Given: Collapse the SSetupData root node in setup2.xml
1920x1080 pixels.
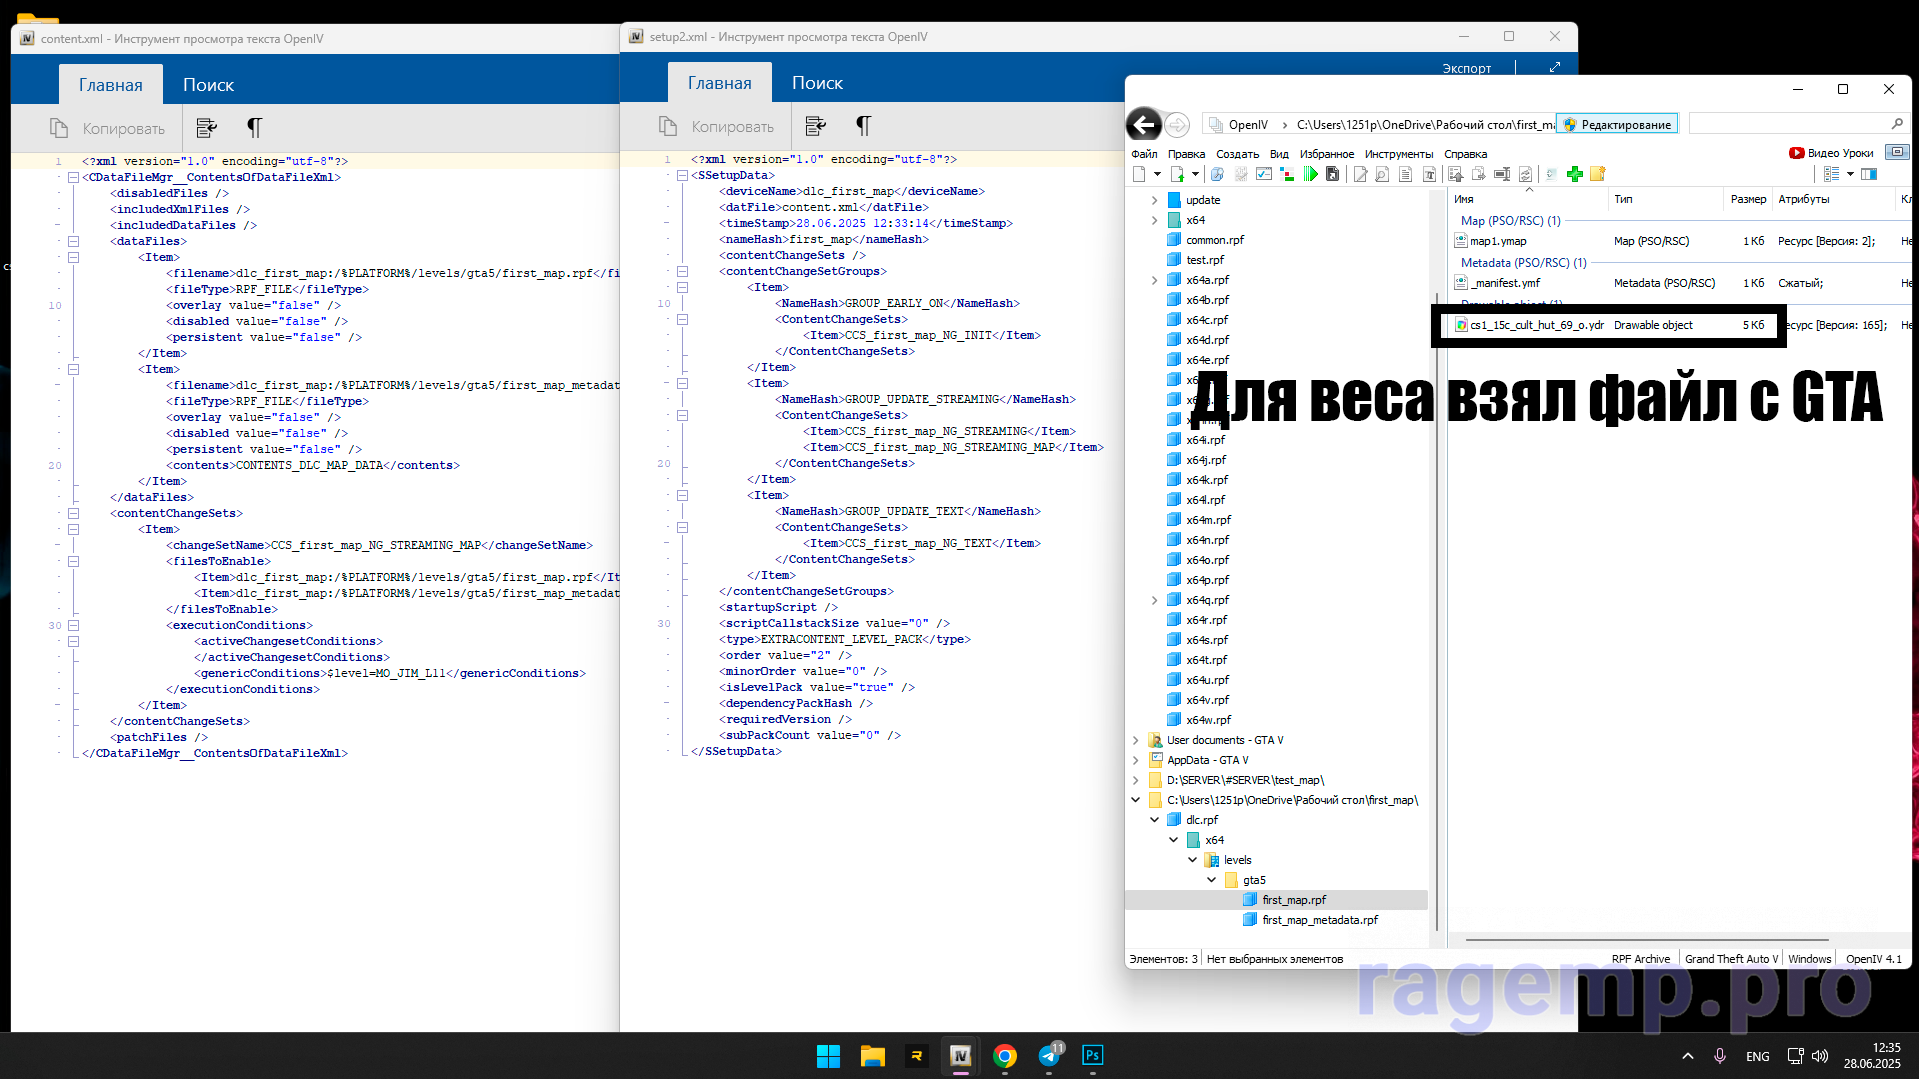Looking at the screenshot, I should coord(682,175).
